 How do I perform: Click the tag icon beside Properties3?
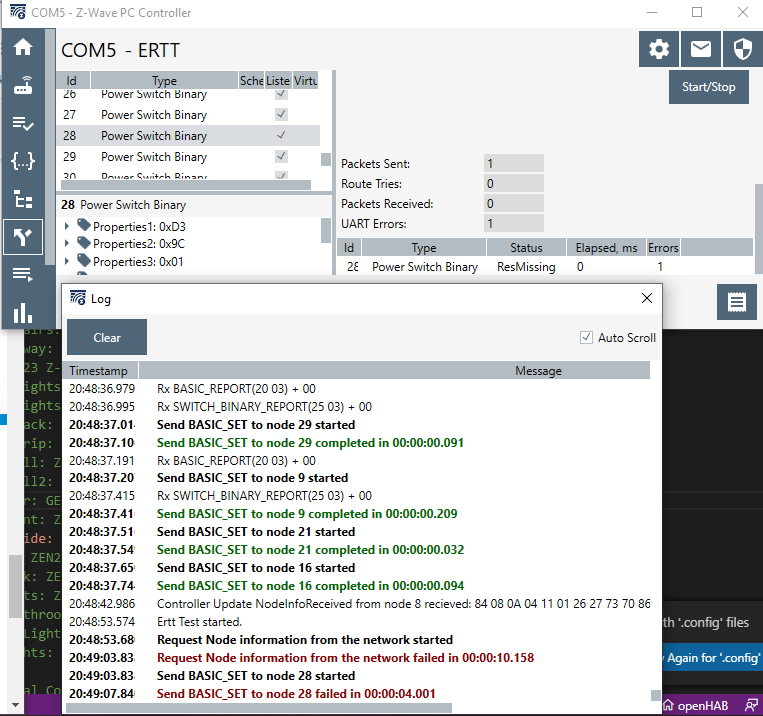click(84, 260)
